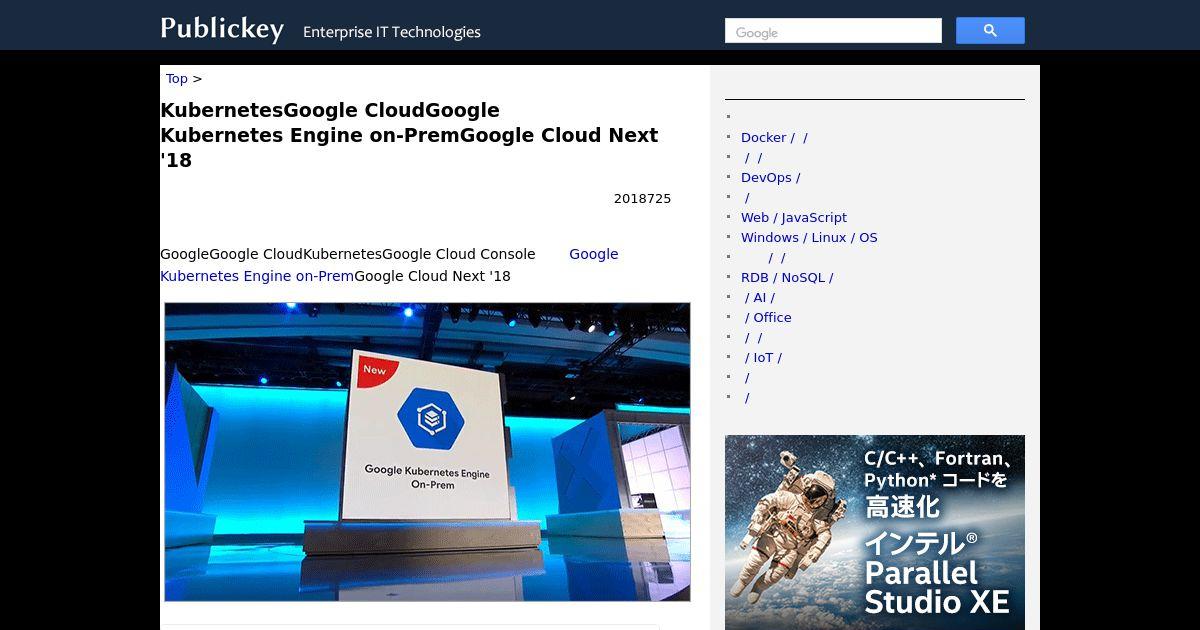1200x630 pixels.
Task: Open the Top breadcrumb link
Action: coord(177,78)
